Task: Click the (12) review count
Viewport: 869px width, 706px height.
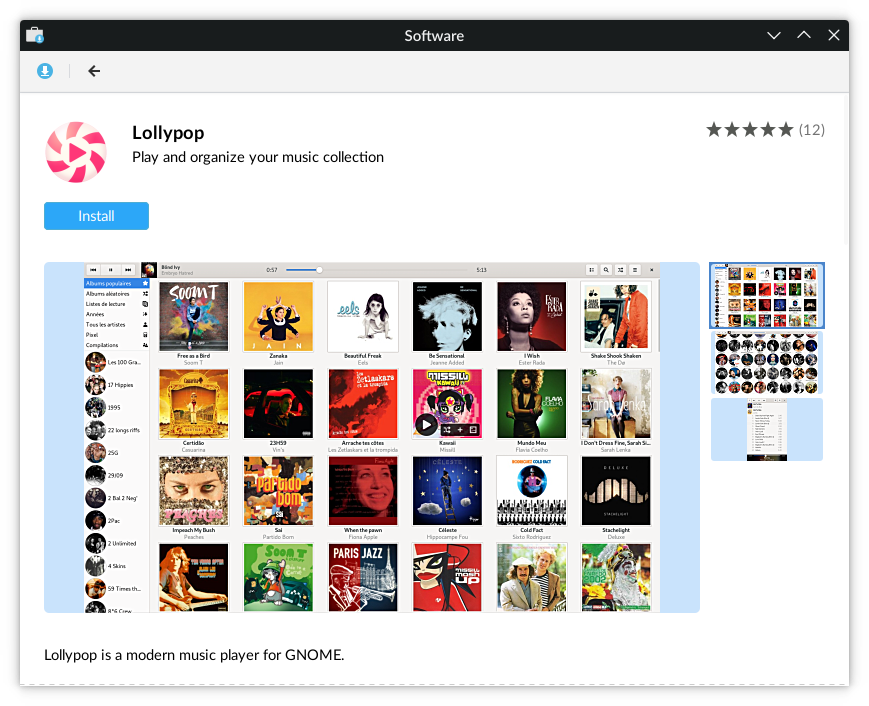Action: click(x=811, y=130)
